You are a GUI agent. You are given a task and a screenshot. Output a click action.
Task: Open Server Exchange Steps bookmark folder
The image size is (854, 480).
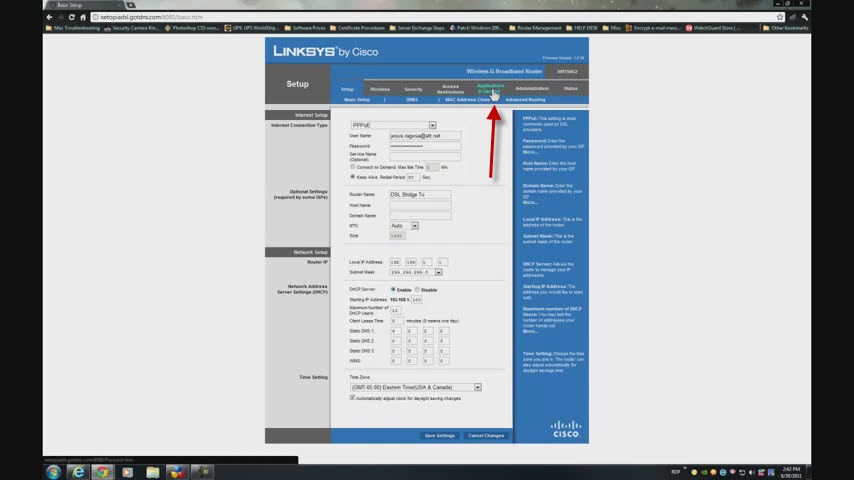point(417,28)
